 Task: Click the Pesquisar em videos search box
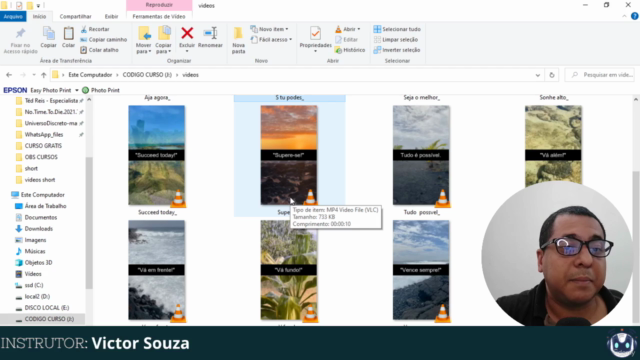600,75
